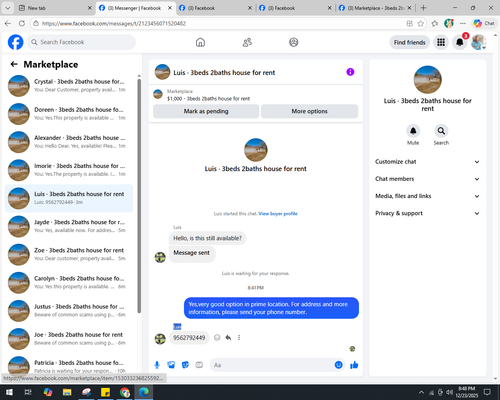Viewport: 500px width, 400px height.
Task: Switch to Messenger | Facebook tab
Action: [x=135, y=8]
